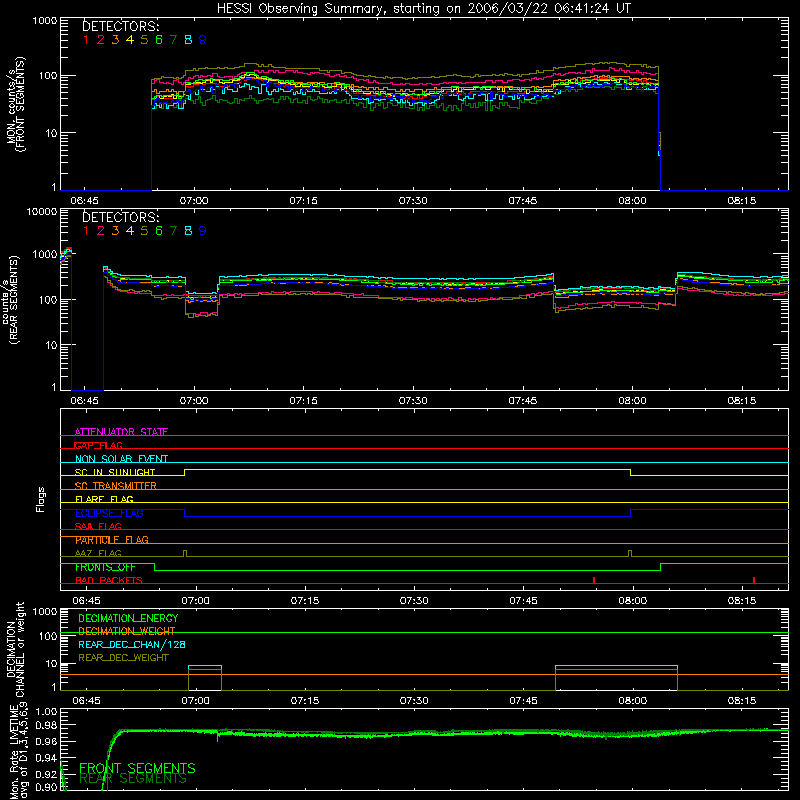The height and width of the screenshot is (800, 800).
Task: Select blue detector 9 in rear segments legend
Action: click(203, 231)
